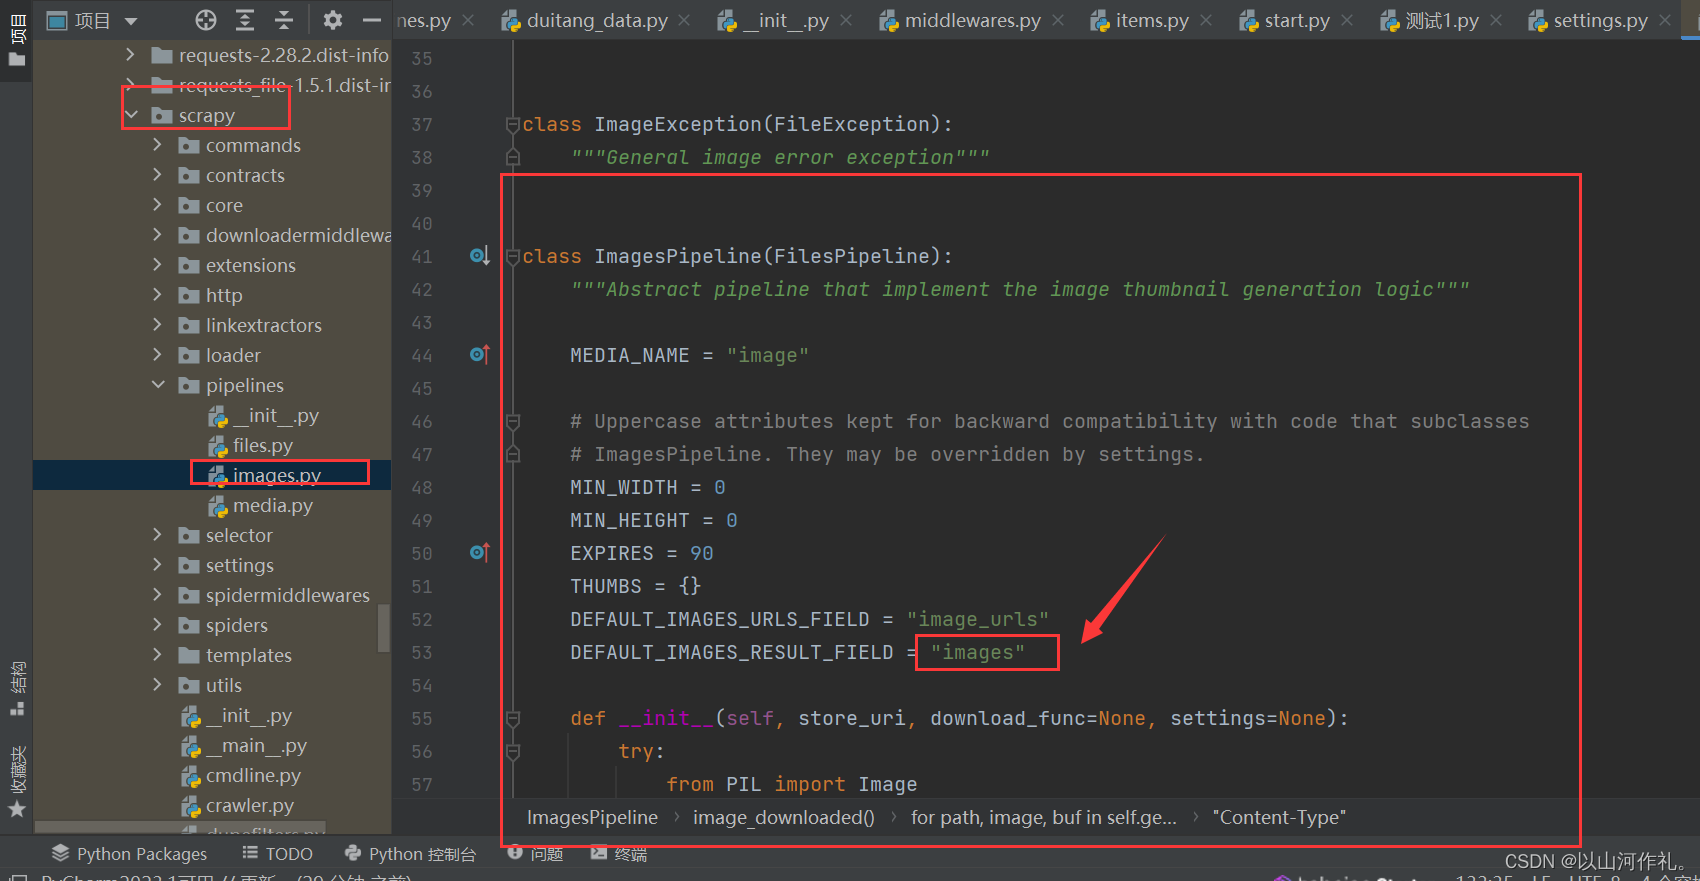The width and height of the screenshot is (1700, 881).
Task: Open project panel settings gear
Action: click(333, 20)
